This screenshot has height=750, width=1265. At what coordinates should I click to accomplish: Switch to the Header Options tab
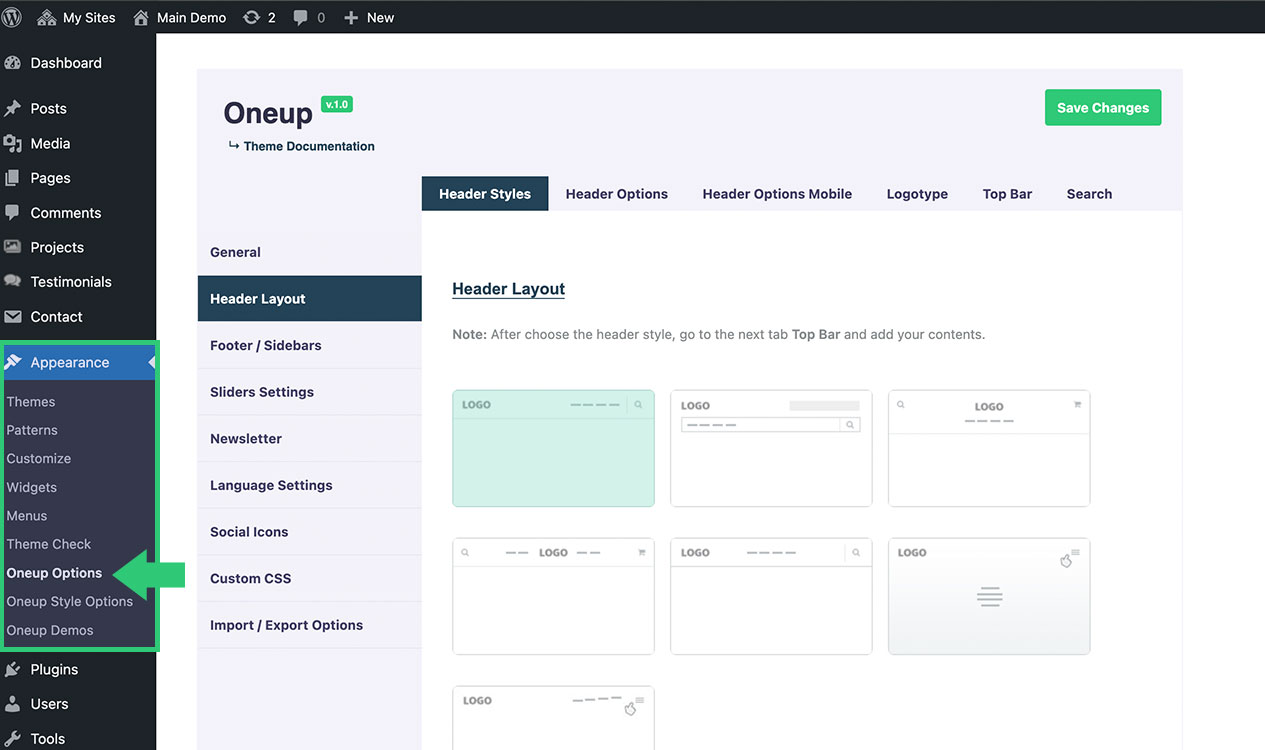point(616,194)
